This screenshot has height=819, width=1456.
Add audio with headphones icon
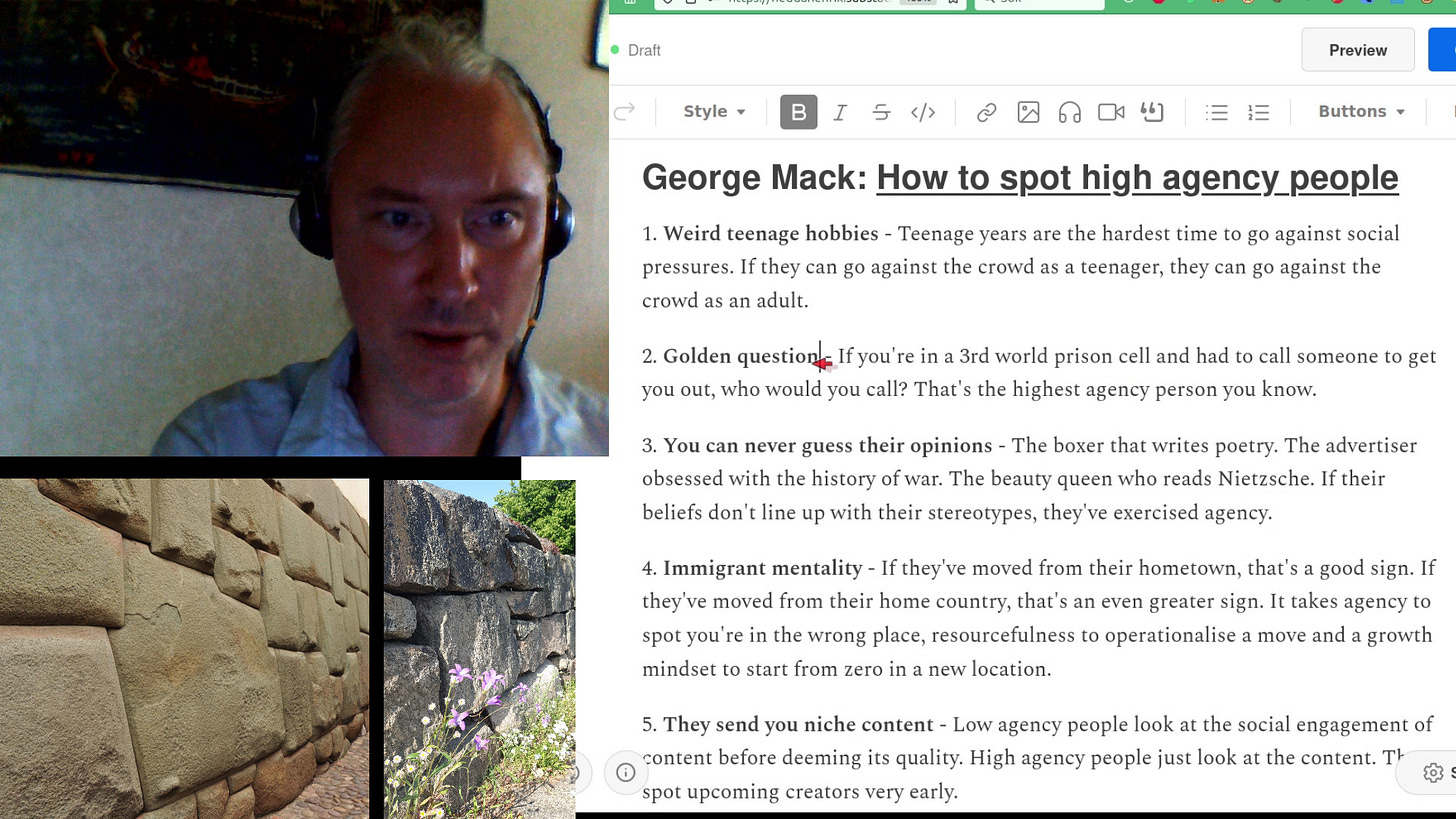tap(1070, 112)
